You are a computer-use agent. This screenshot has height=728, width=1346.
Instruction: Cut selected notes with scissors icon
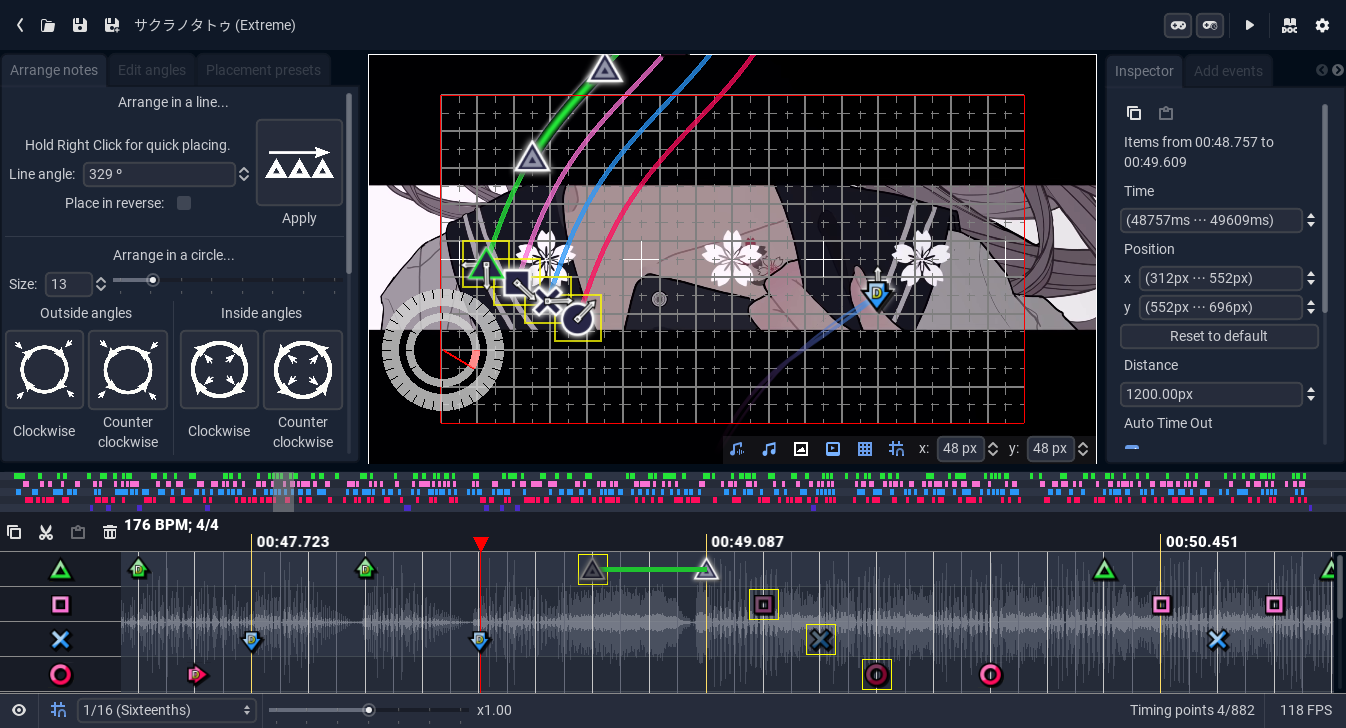coord(46,532)
